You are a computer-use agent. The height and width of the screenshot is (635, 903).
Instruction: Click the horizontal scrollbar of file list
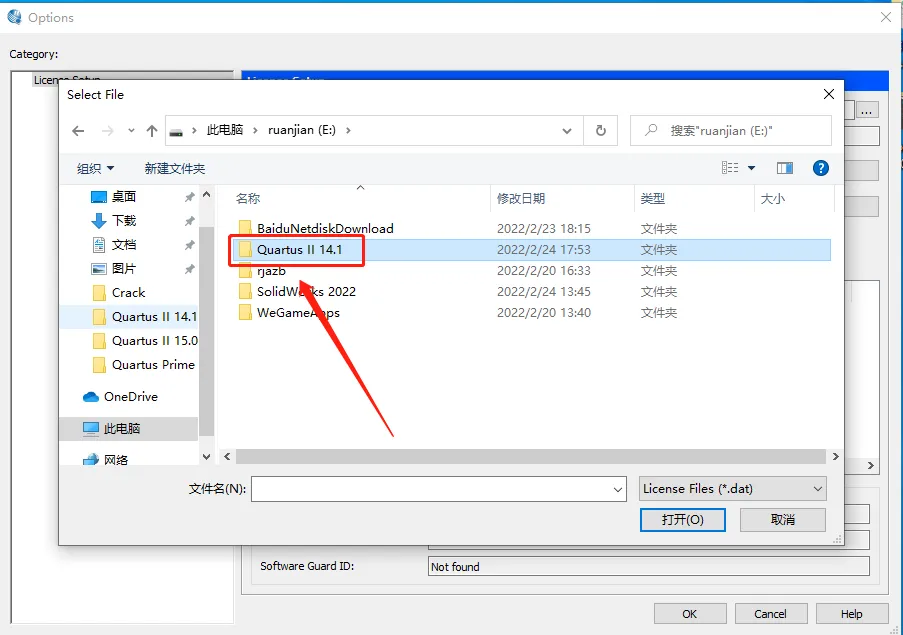coord(530,457)
